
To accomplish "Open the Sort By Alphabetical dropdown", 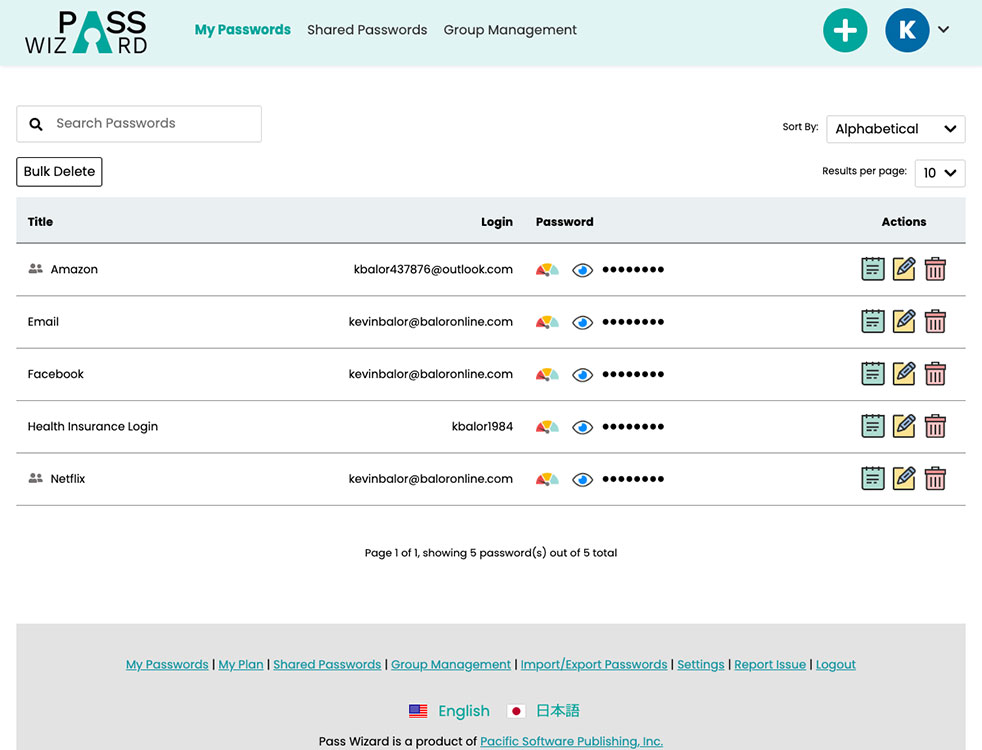I will tap(896, 129).
